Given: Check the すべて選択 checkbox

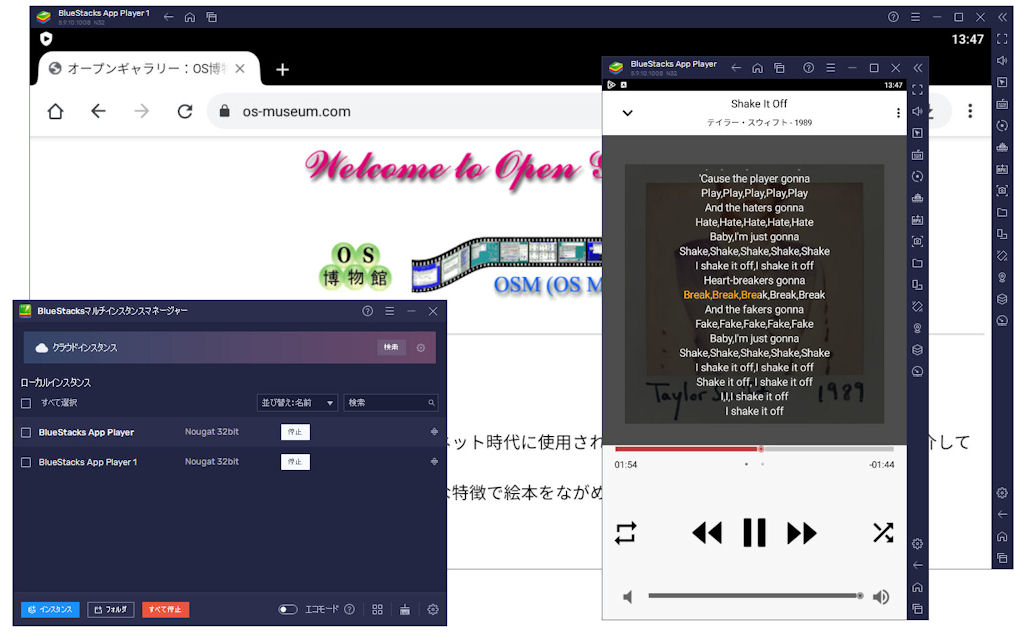Looking at the screenshot, I should pos(26,403).
